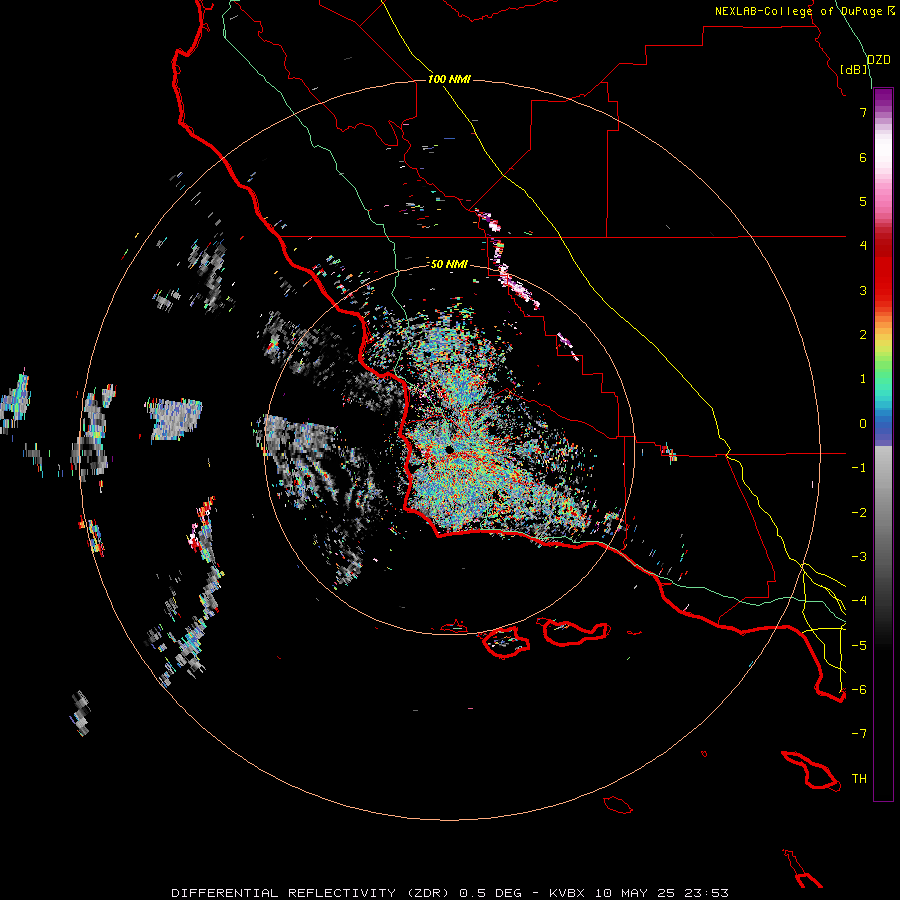Click the NEXLAB-College of DuPage credit text

pos(798,11)
